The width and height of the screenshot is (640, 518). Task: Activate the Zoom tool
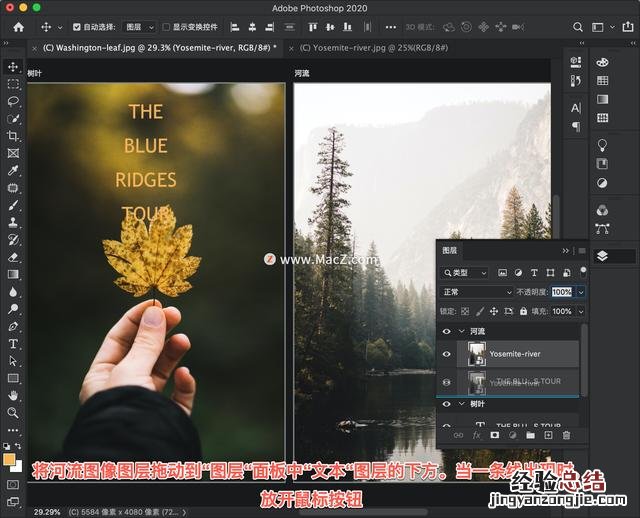click(13, 413)
